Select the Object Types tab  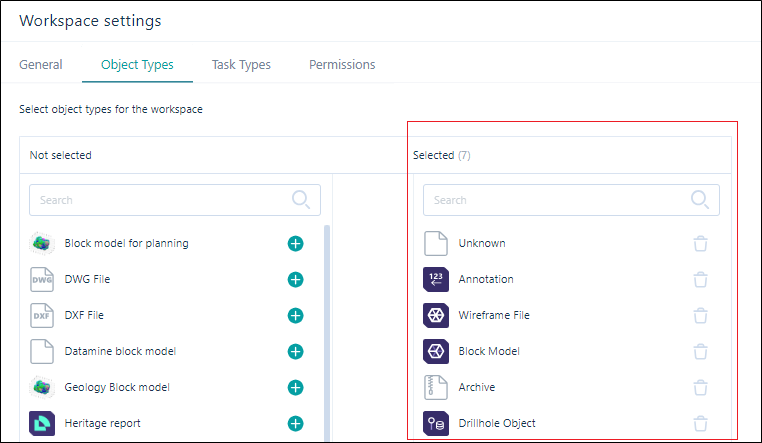(137, 65)
